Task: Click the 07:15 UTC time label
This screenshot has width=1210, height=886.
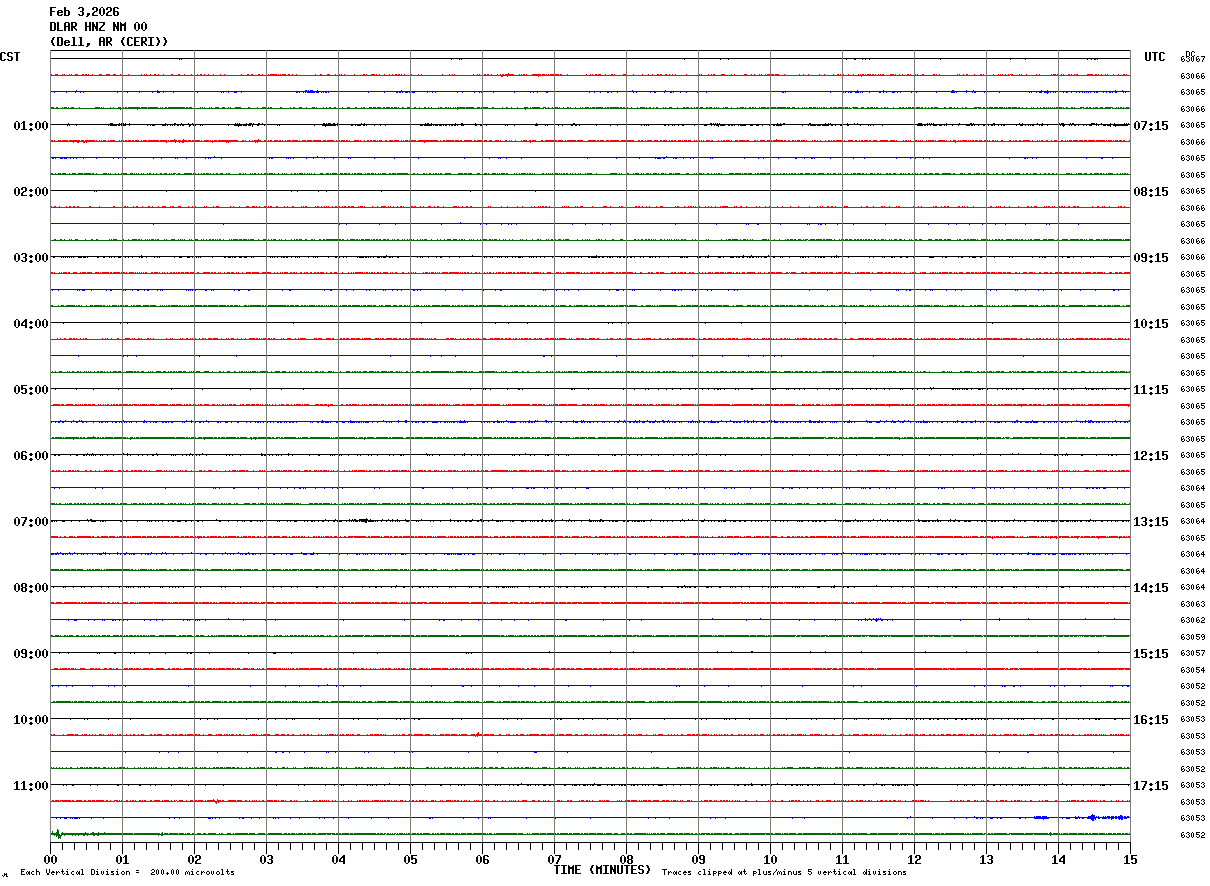Action: click(x=1150, y=126)
